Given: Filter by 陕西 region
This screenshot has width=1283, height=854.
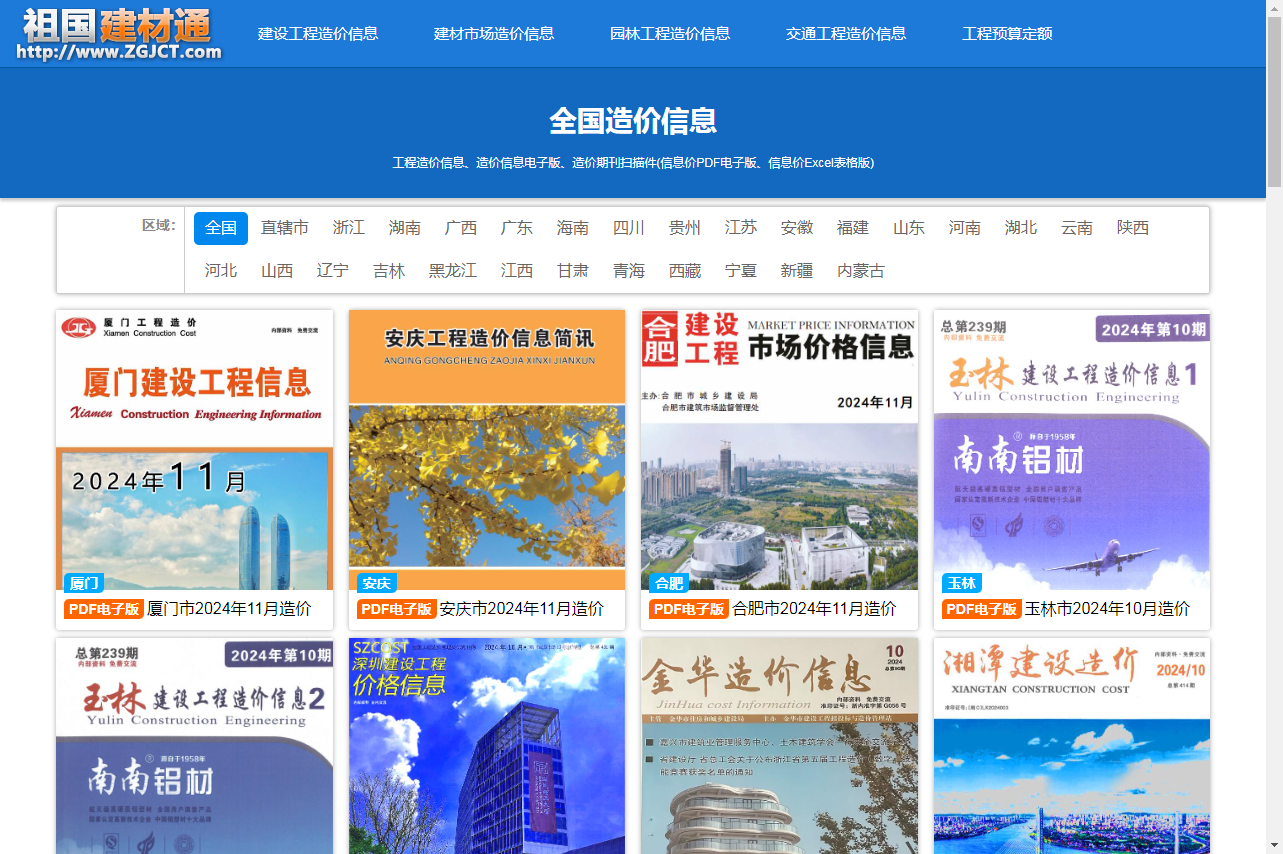Looking at the screenshot, I should 1133,228.
